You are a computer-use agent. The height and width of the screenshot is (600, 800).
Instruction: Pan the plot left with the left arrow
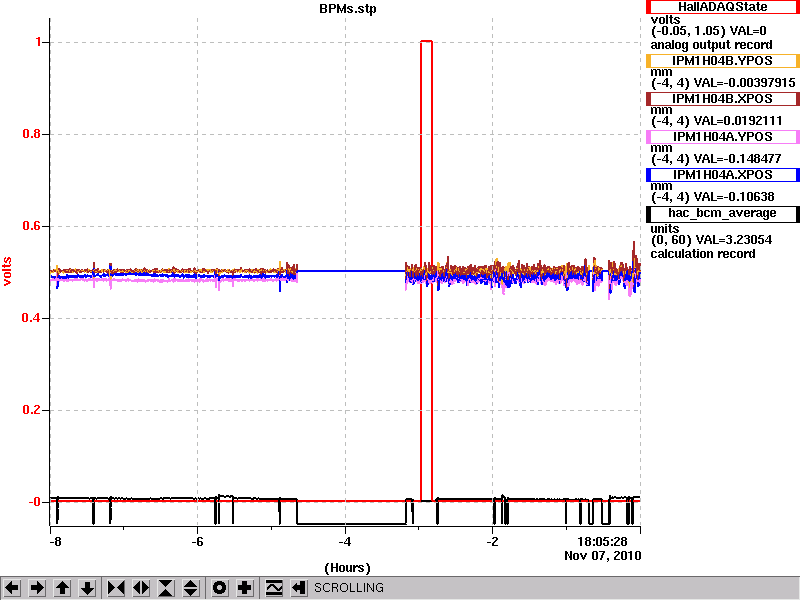pos(12,588)
